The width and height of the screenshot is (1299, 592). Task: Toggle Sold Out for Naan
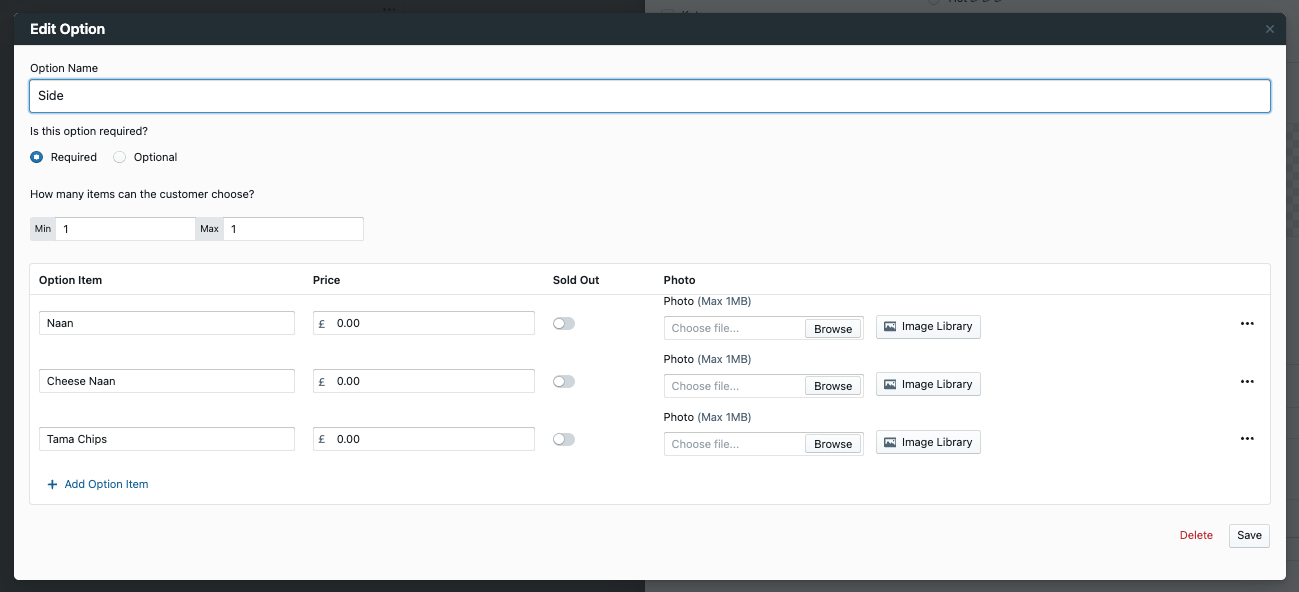(563, 323)
